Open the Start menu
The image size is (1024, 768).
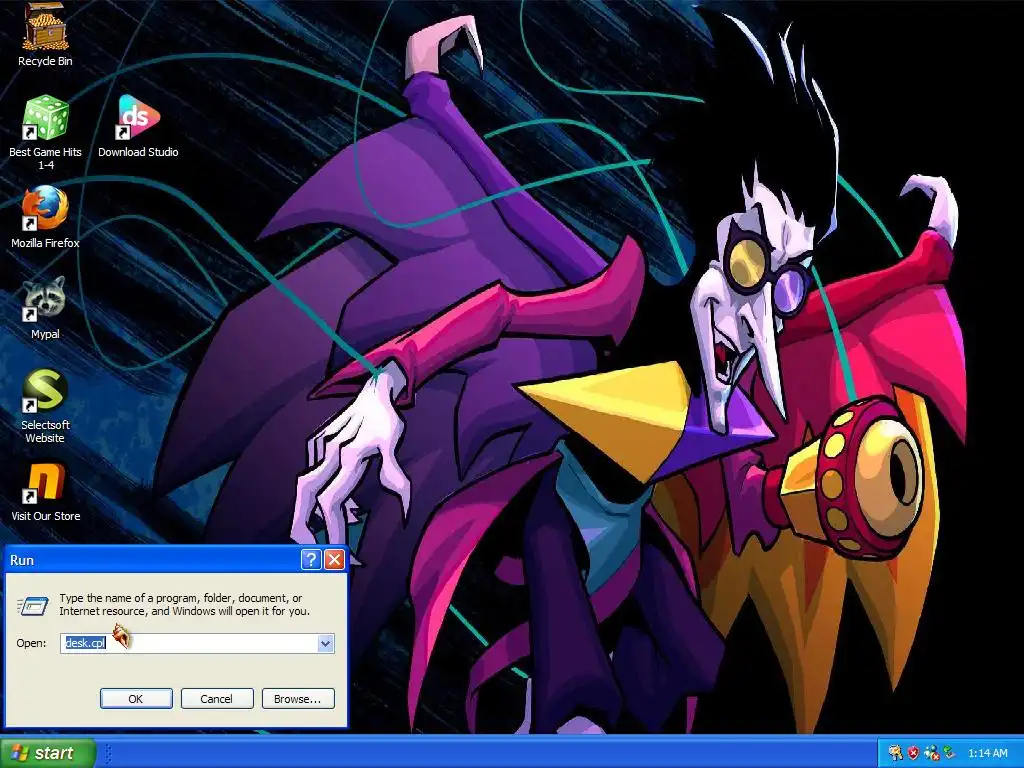pyautogui.click(x=47, y=753)
